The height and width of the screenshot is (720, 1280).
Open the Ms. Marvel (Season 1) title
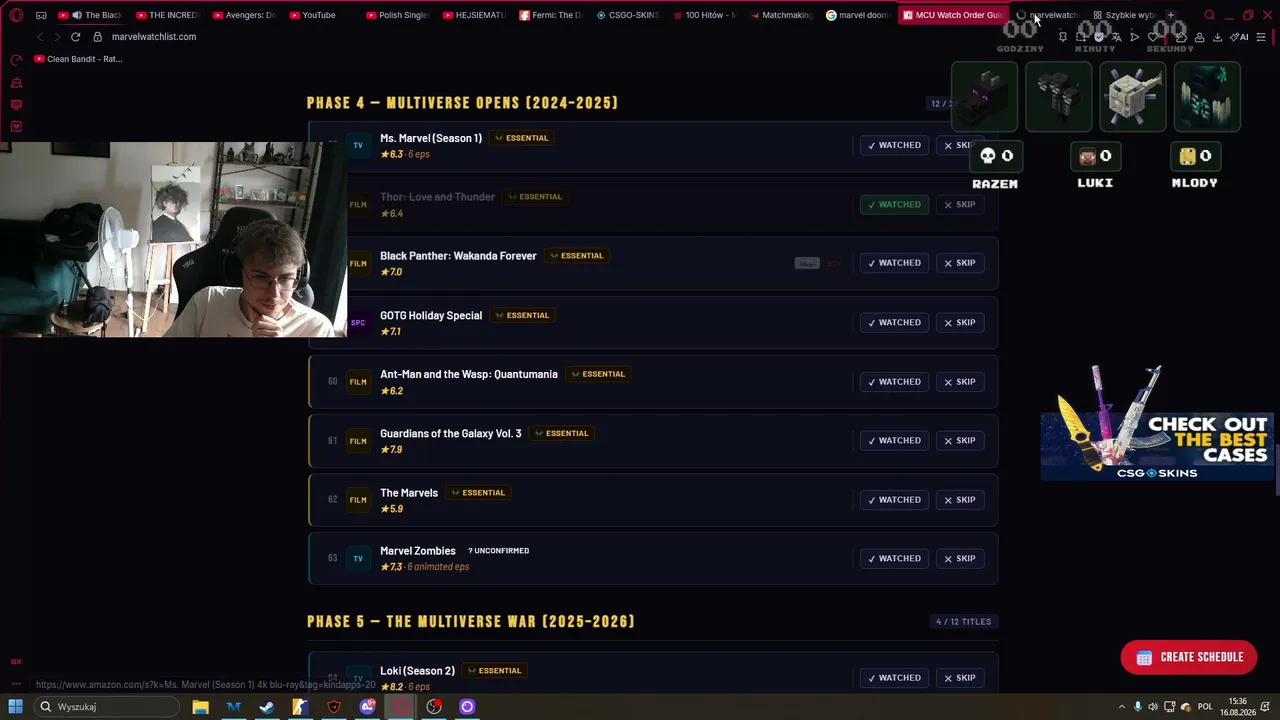coord(431,138)
